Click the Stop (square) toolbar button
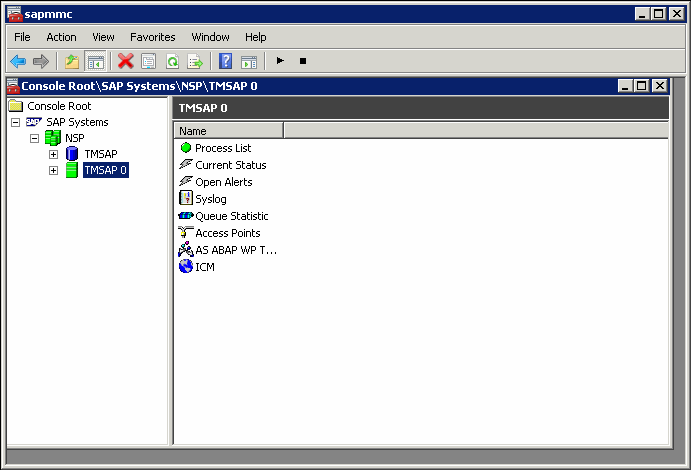Screen dimensions: 691x470 (303, 61)
